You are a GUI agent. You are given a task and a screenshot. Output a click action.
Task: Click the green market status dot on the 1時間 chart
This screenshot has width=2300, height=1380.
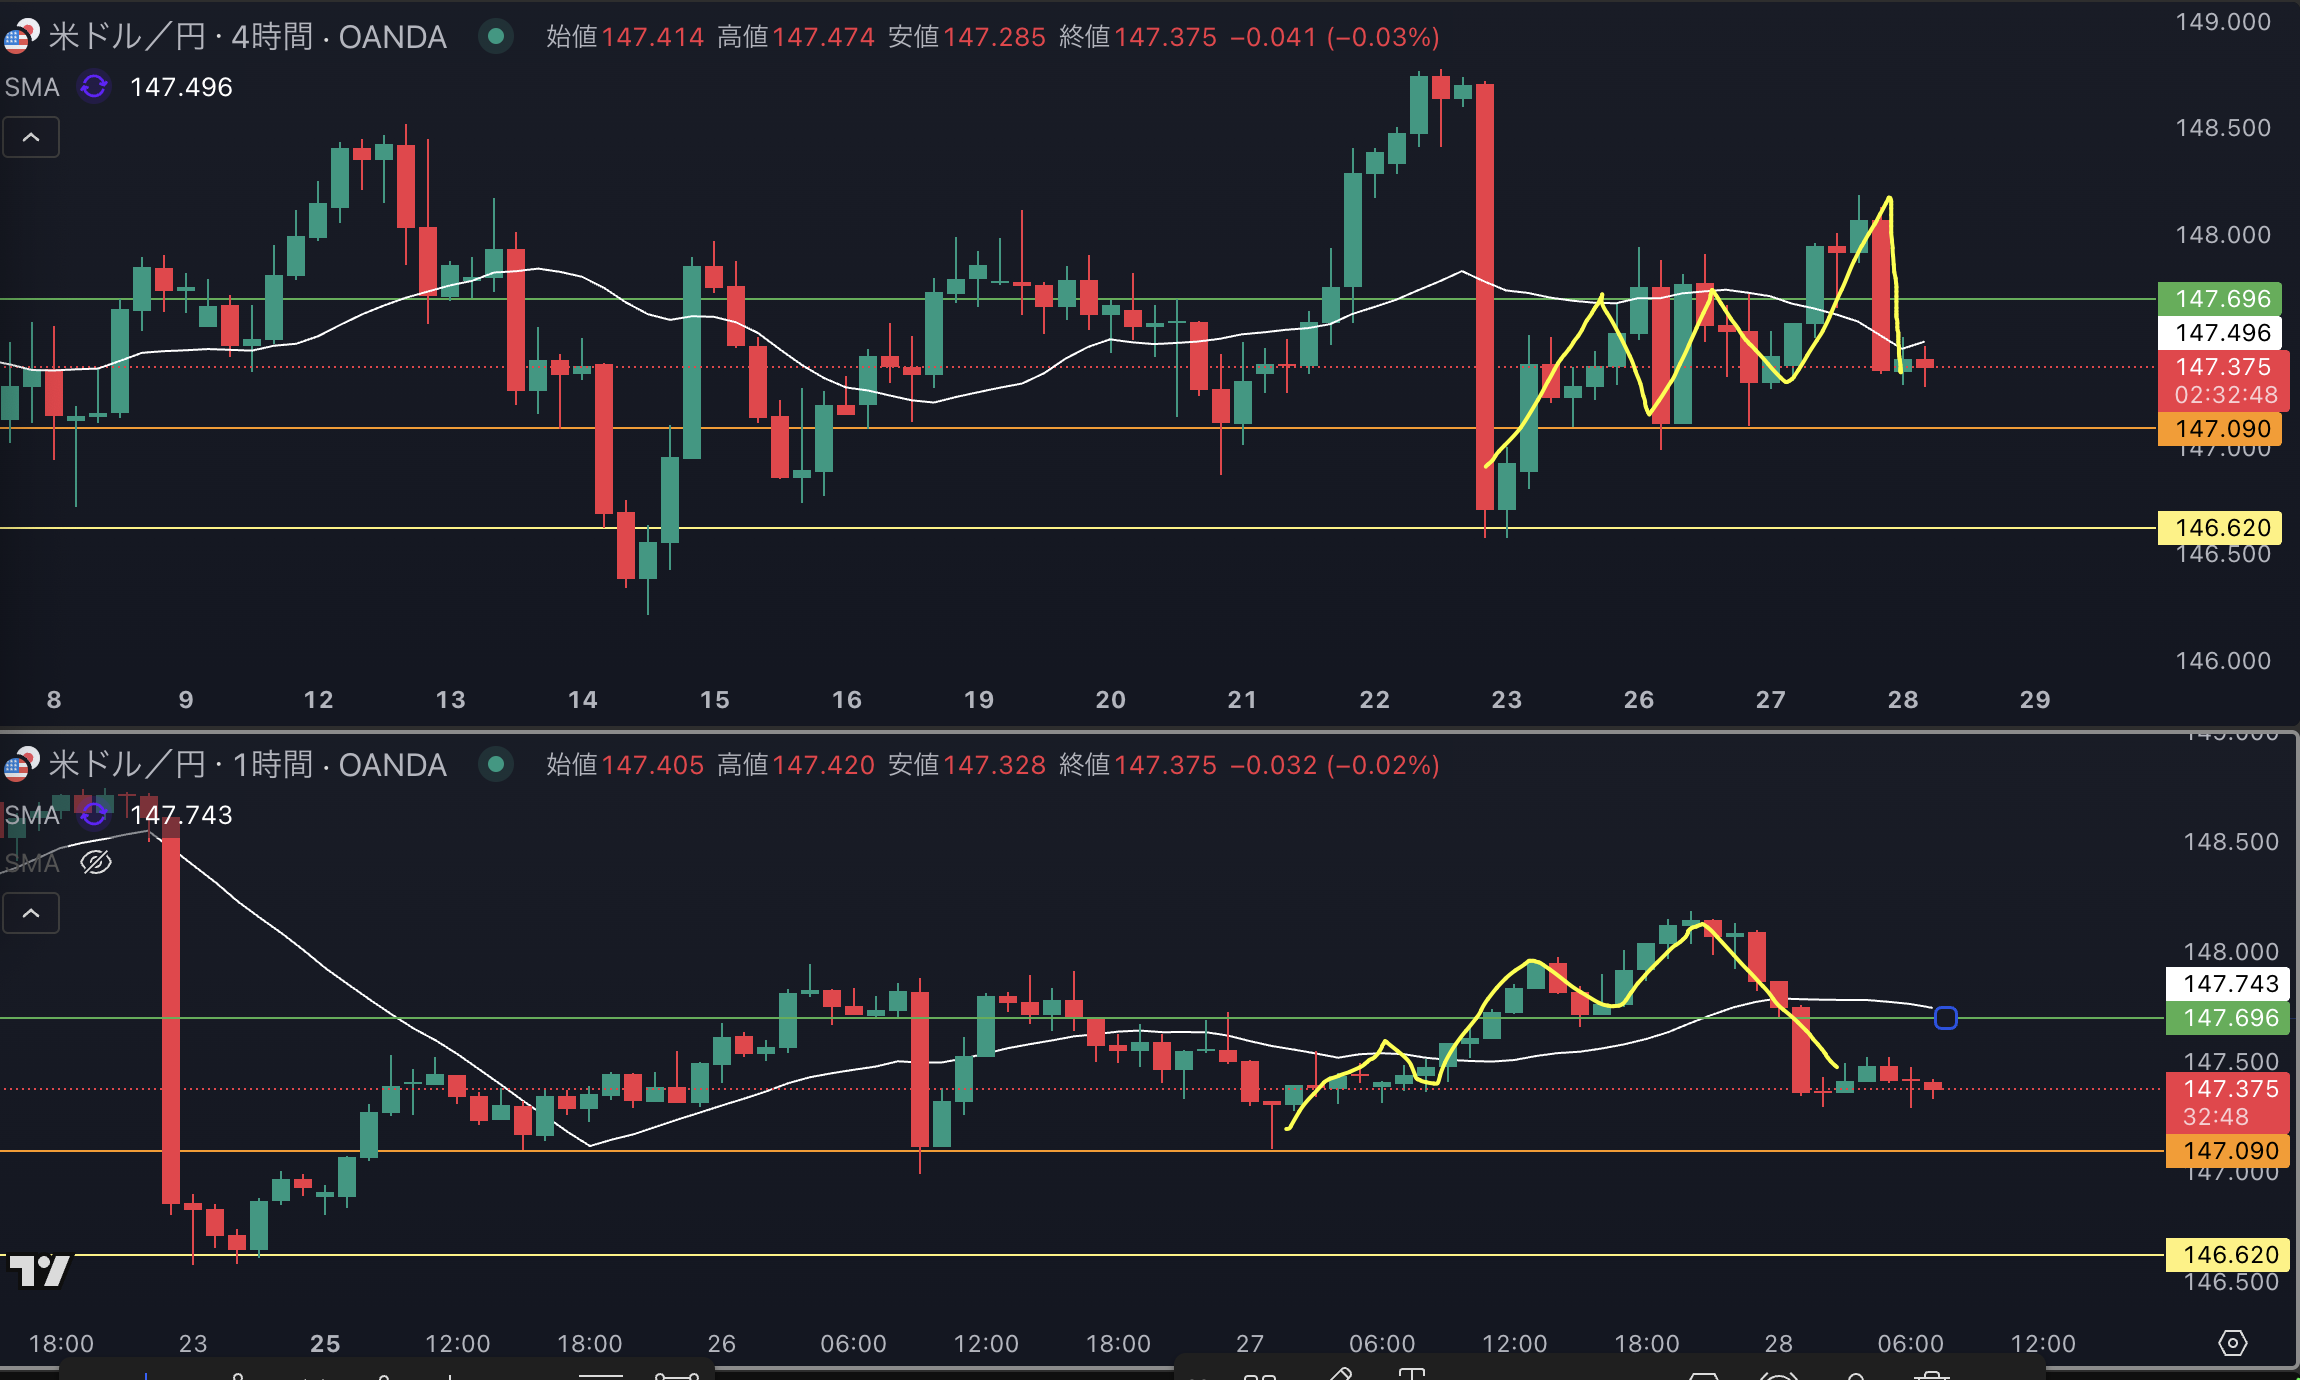tap(495, 765)
